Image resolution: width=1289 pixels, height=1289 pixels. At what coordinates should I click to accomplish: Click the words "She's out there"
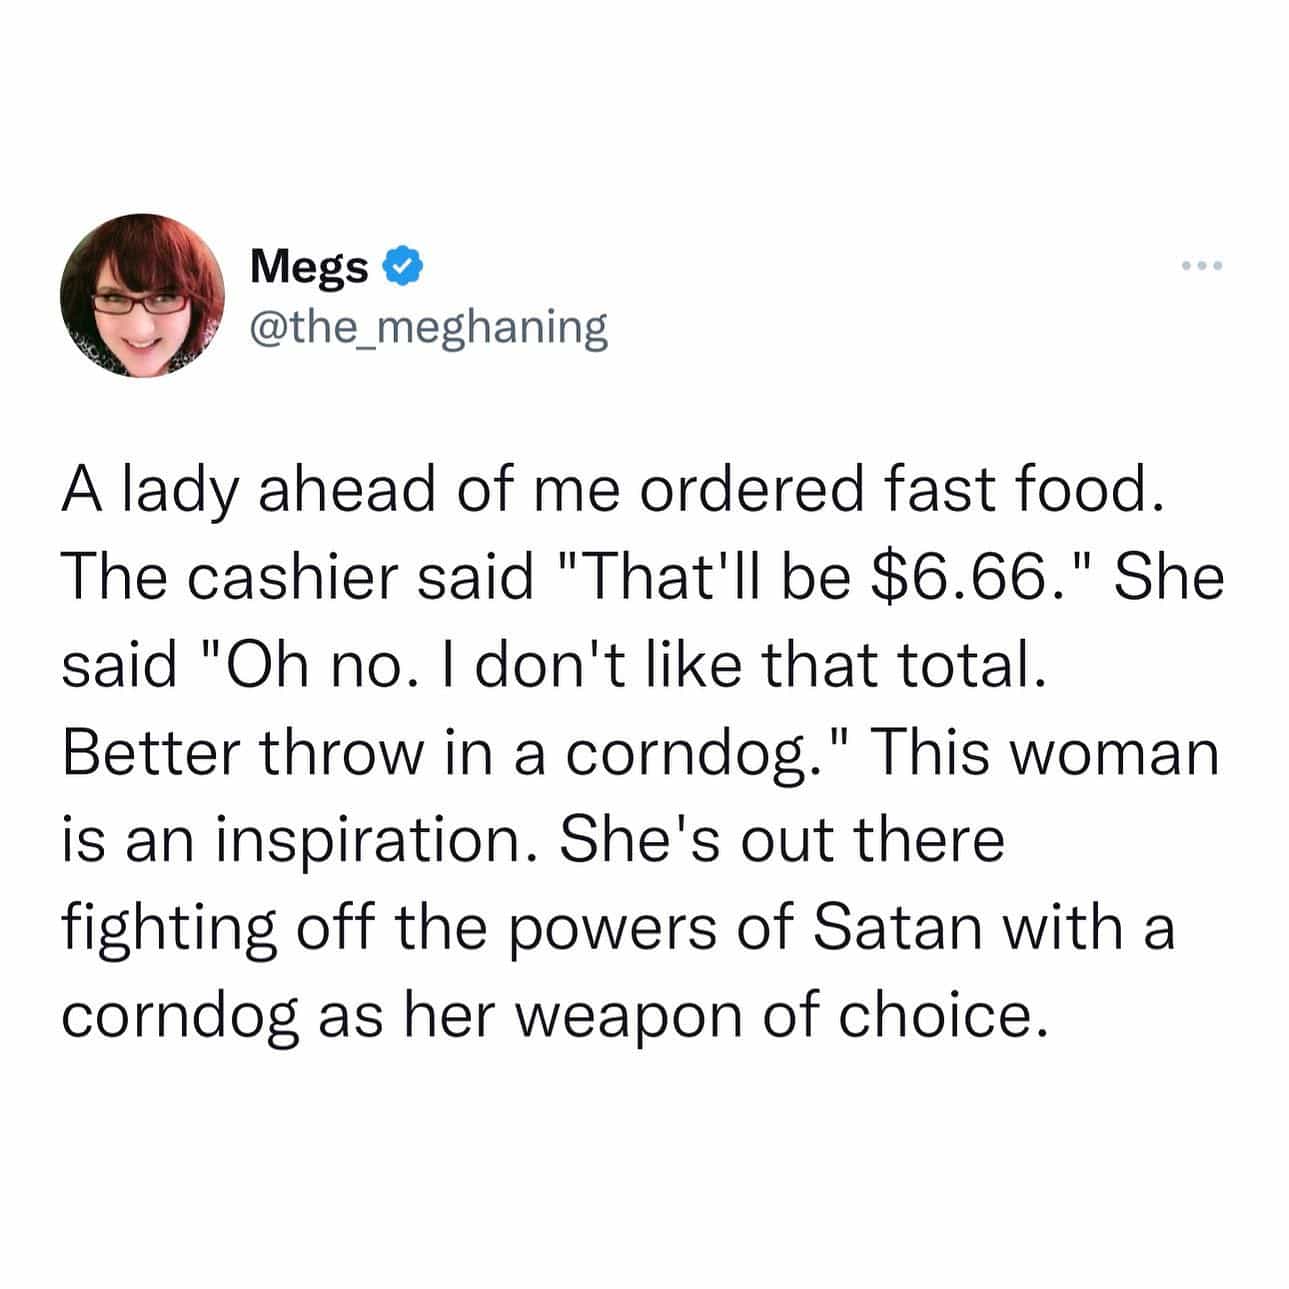[780, 840]
